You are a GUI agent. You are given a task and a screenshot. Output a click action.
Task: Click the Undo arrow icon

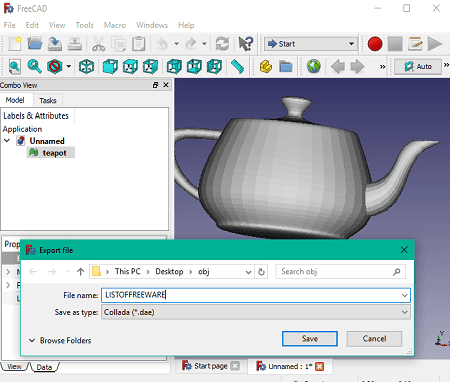163,44
